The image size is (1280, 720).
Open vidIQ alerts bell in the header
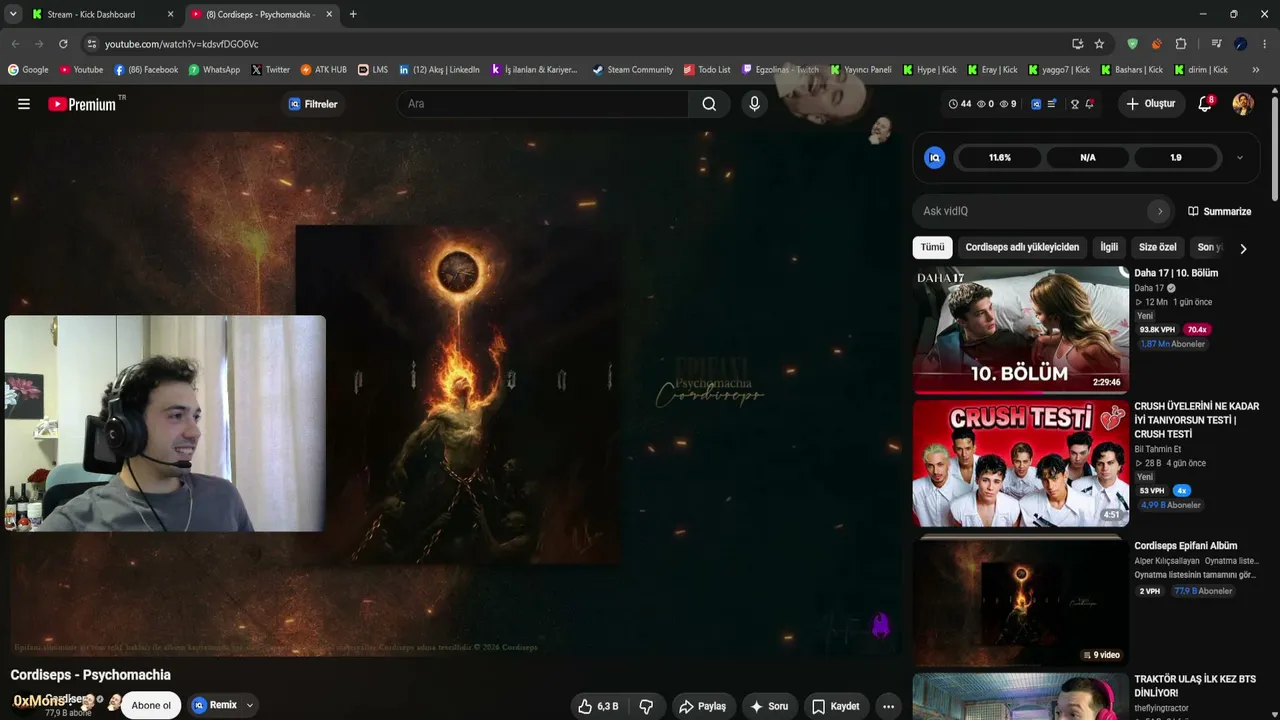coord(1090,104)
